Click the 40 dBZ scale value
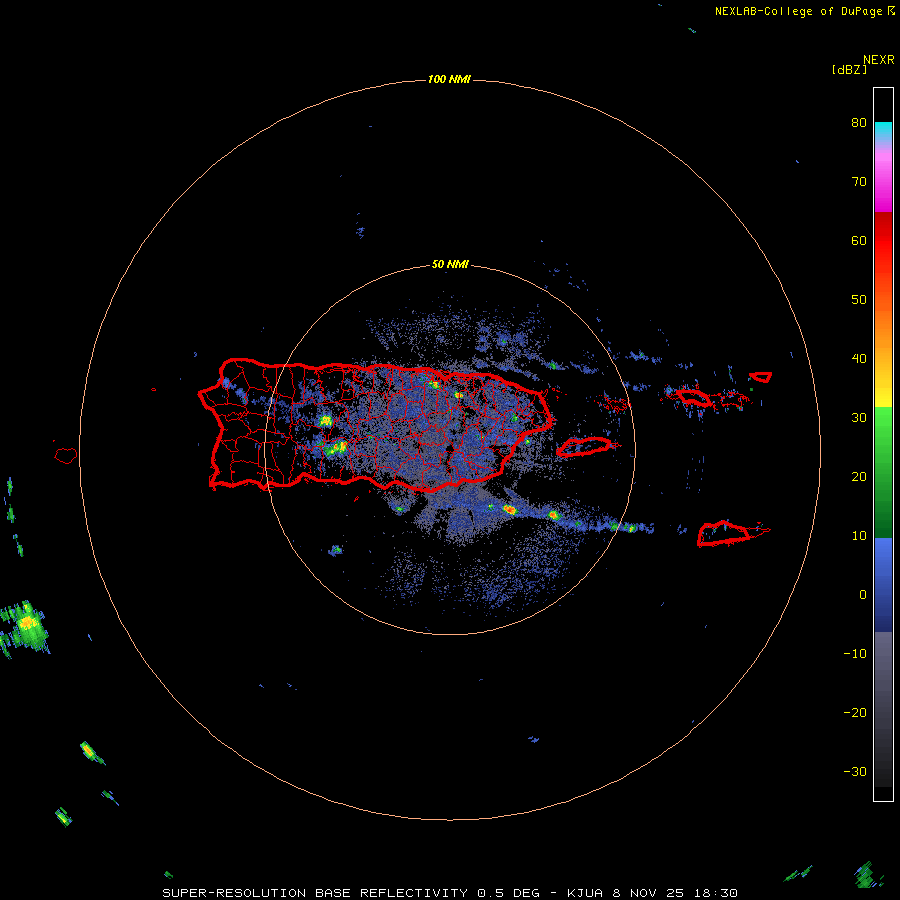The width and height of the screenshot is (900, 900). 859,359
